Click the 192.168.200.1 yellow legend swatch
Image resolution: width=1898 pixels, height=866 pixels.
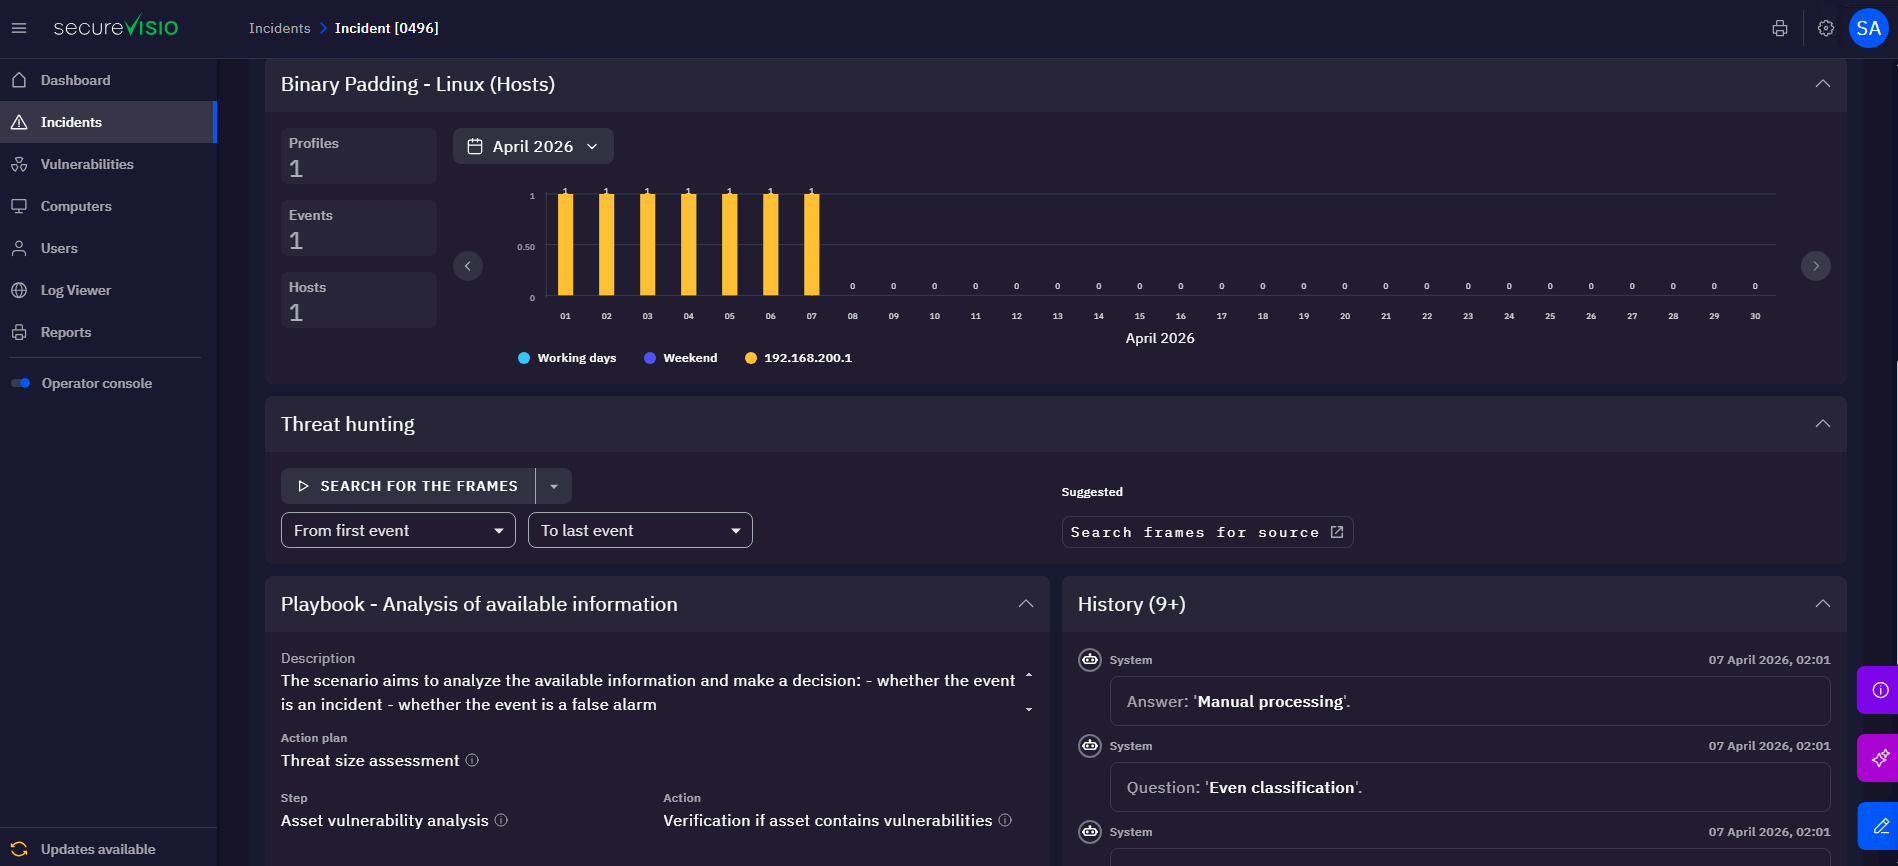point(751,358)
